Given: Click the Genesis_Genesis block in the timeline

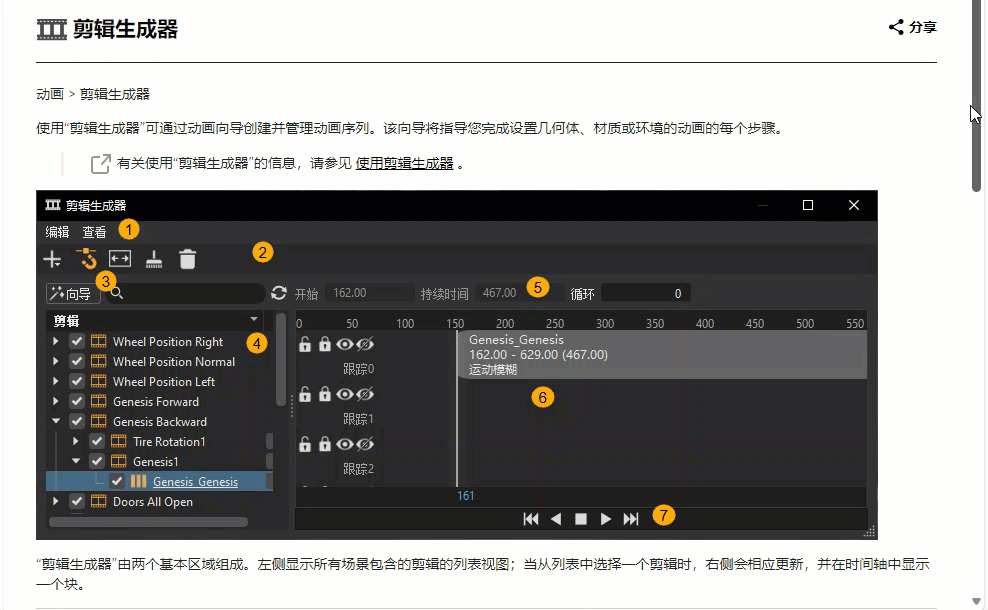Looking at the screenshot, I should click(x=662, y=355).
